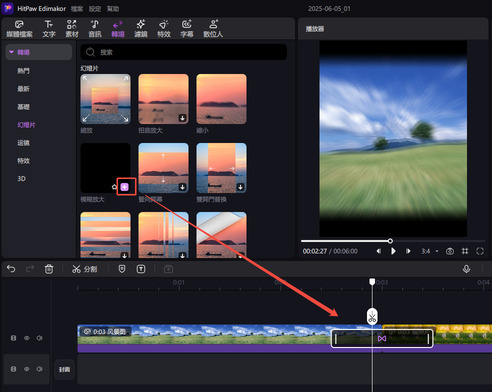Select the 轉場 transitions tab
492x392 pixels.
click(118, 29)
